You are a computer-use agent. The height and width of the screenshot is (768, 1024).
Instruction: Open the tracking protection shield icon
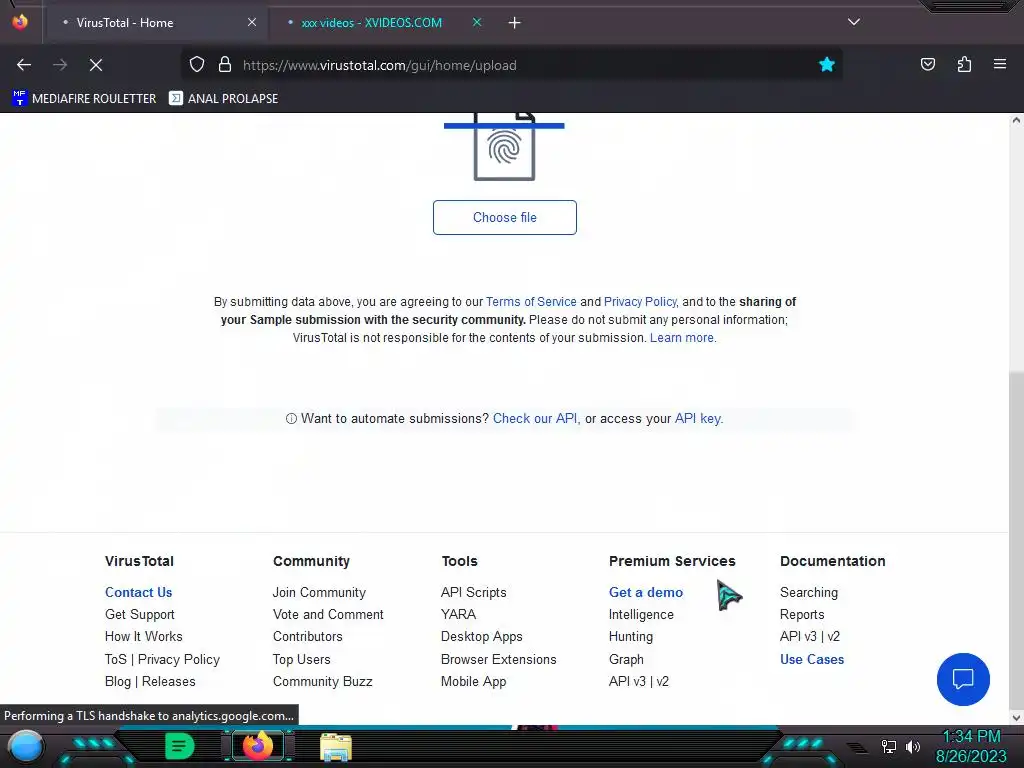point(197,64)
